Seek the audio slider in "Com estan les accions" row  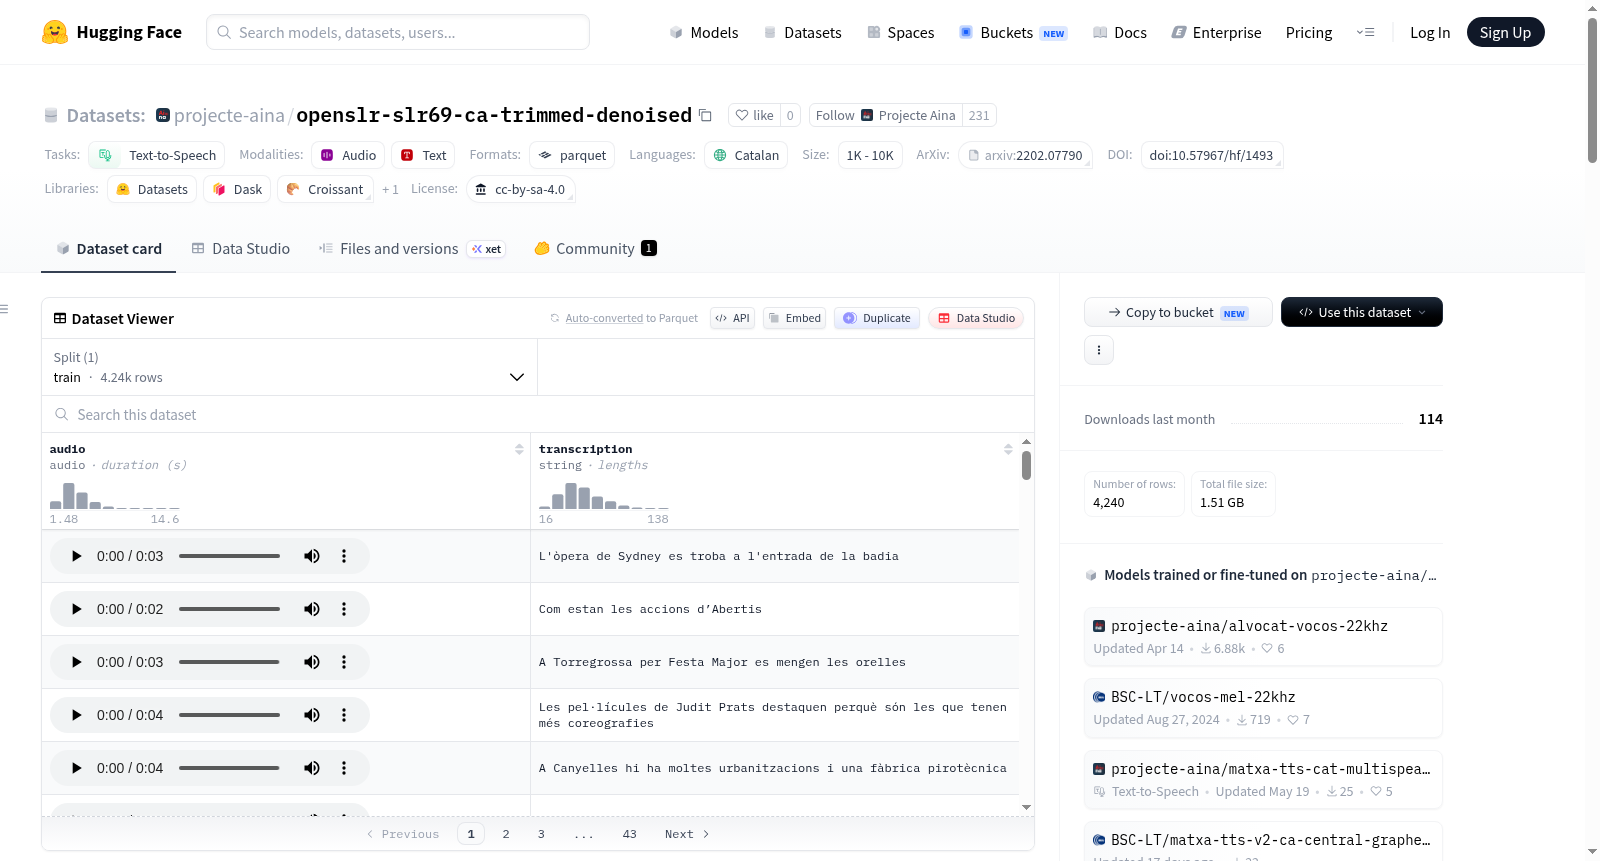(229, 609)
